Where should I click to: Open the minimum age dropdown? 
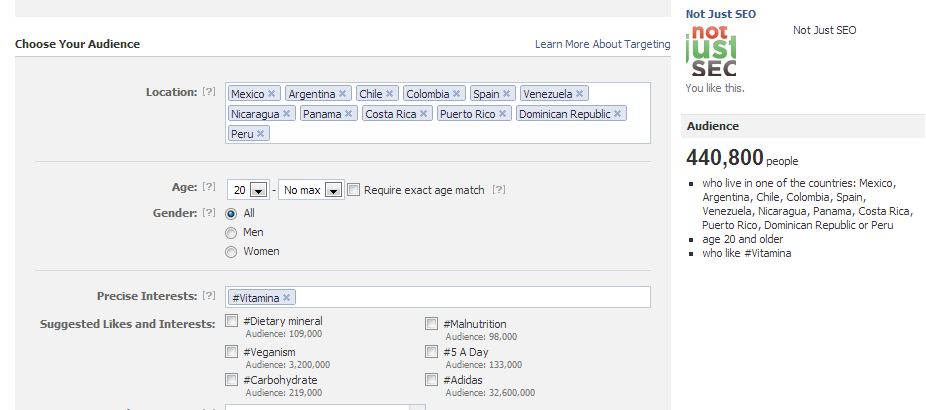tap(258, 190)
